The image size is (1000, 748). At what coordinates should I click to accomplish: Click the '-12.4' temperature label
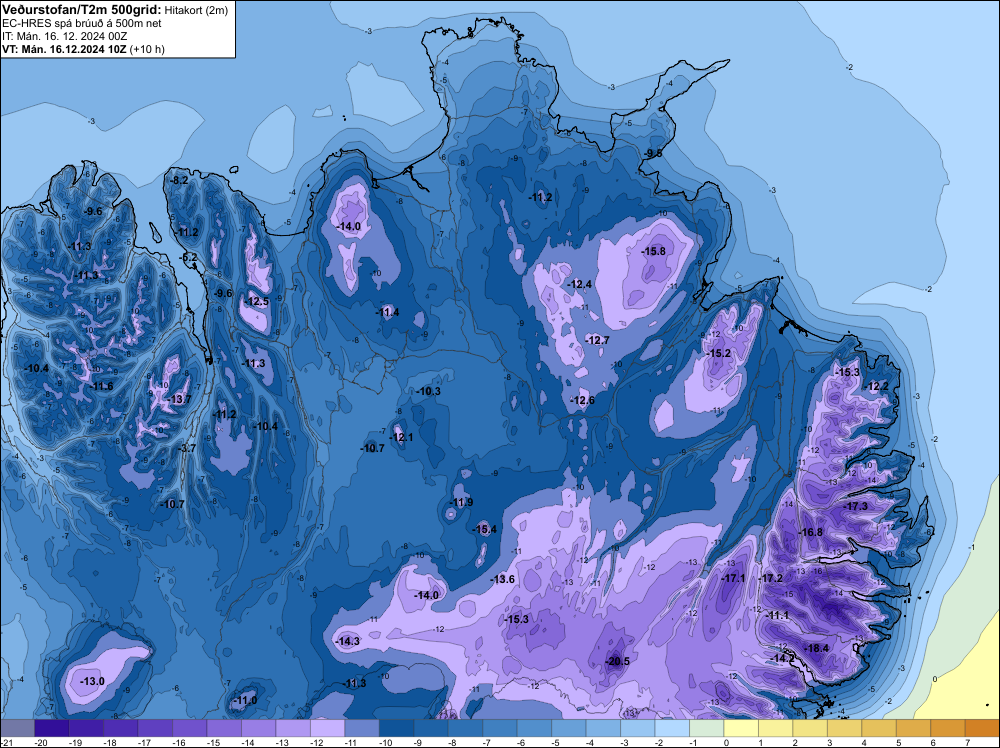coord(580,284)
